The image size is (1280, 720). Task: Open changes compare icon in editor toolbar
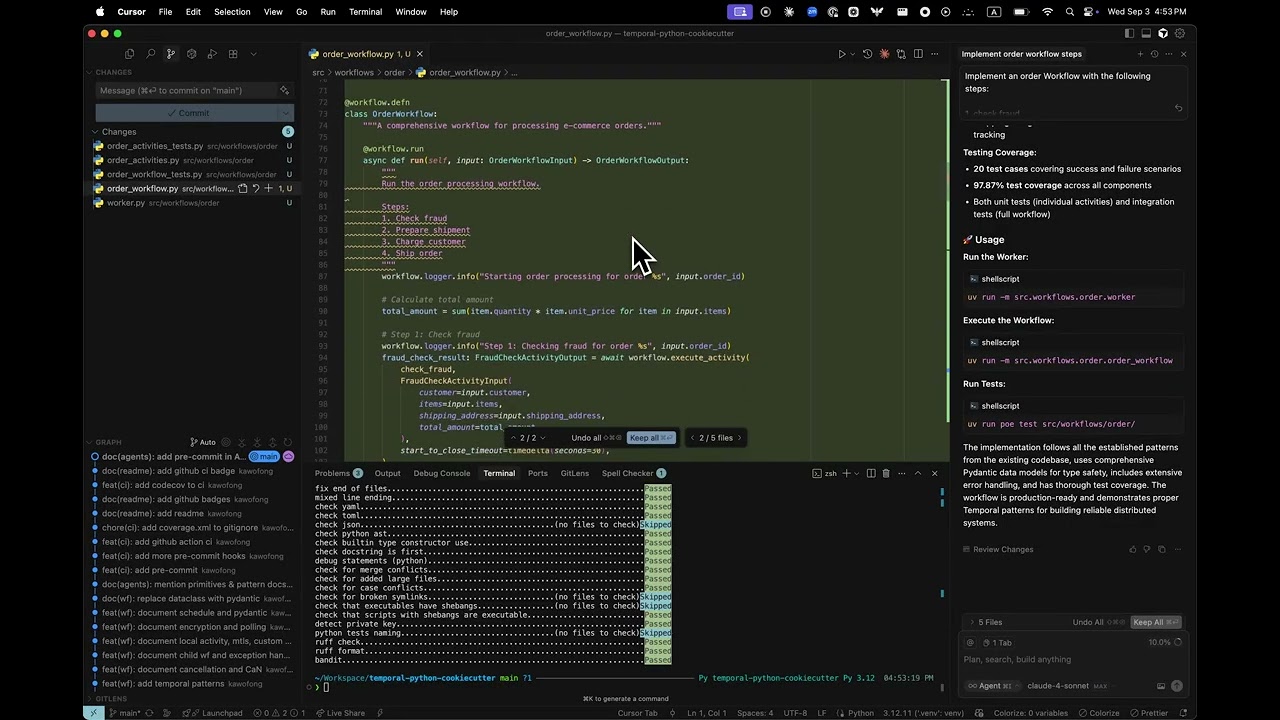coord(901,54)
